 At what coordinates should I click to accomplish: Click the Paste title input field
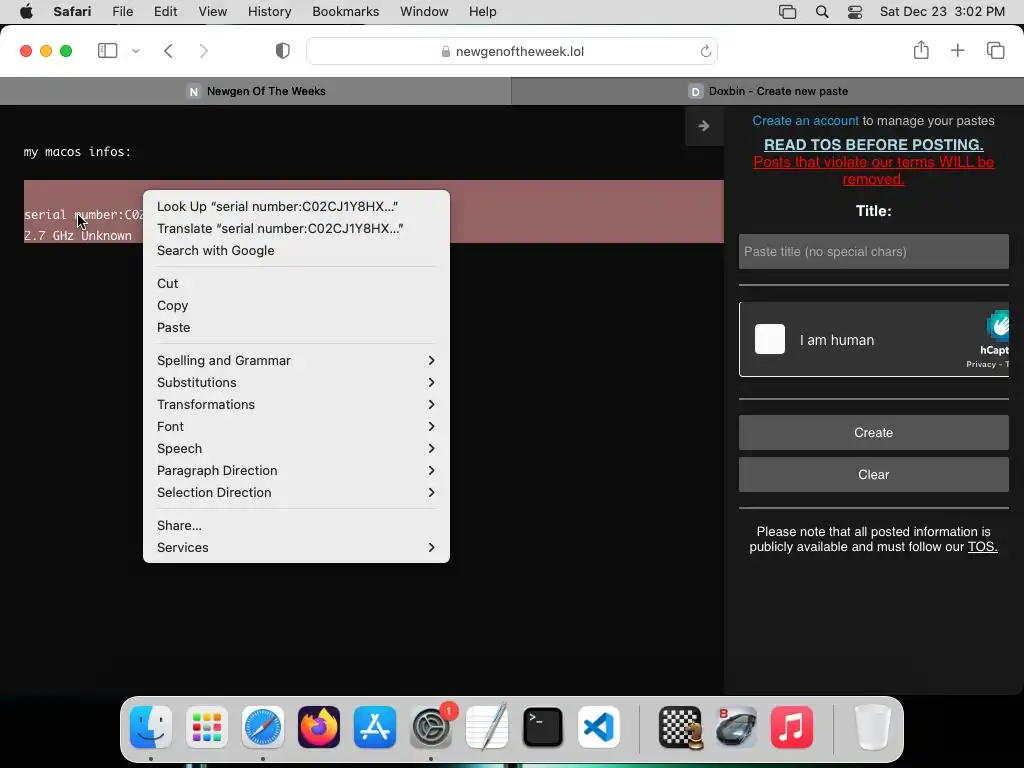click(874, 251)
